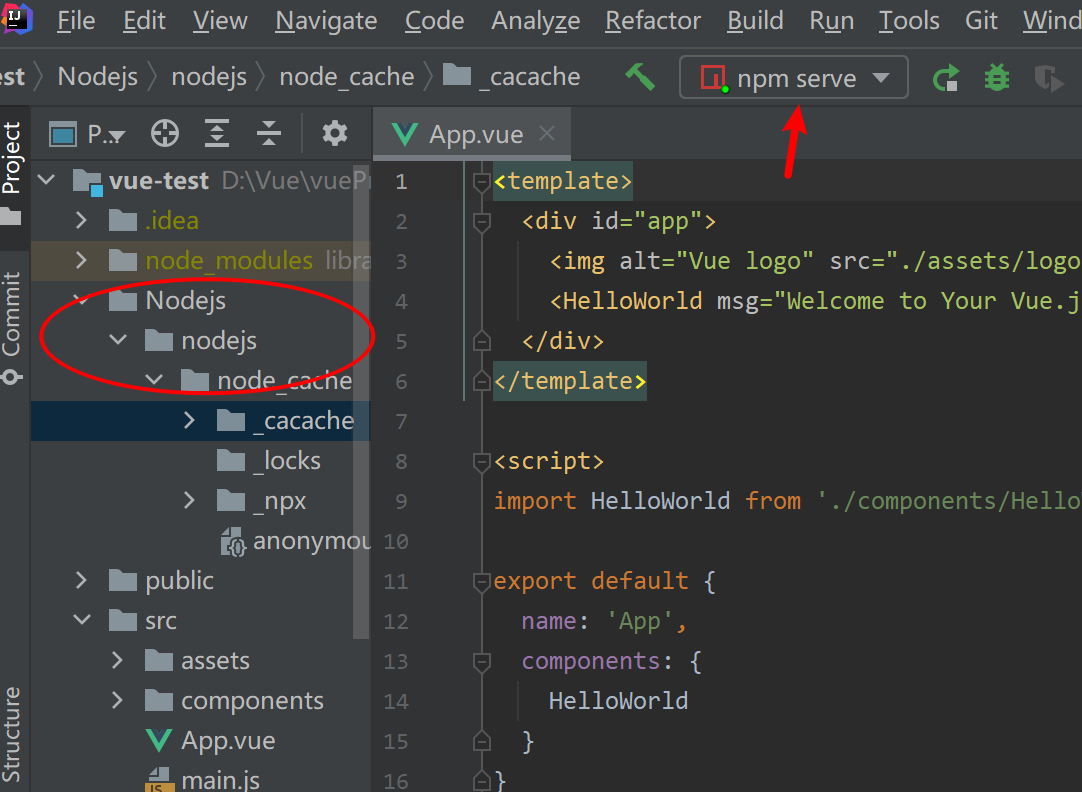Image resolution: width=1082 pixels, height=792 pixels.
Task: Collapse the lowercase nodejs folder
Action: (x=118, y=340)
